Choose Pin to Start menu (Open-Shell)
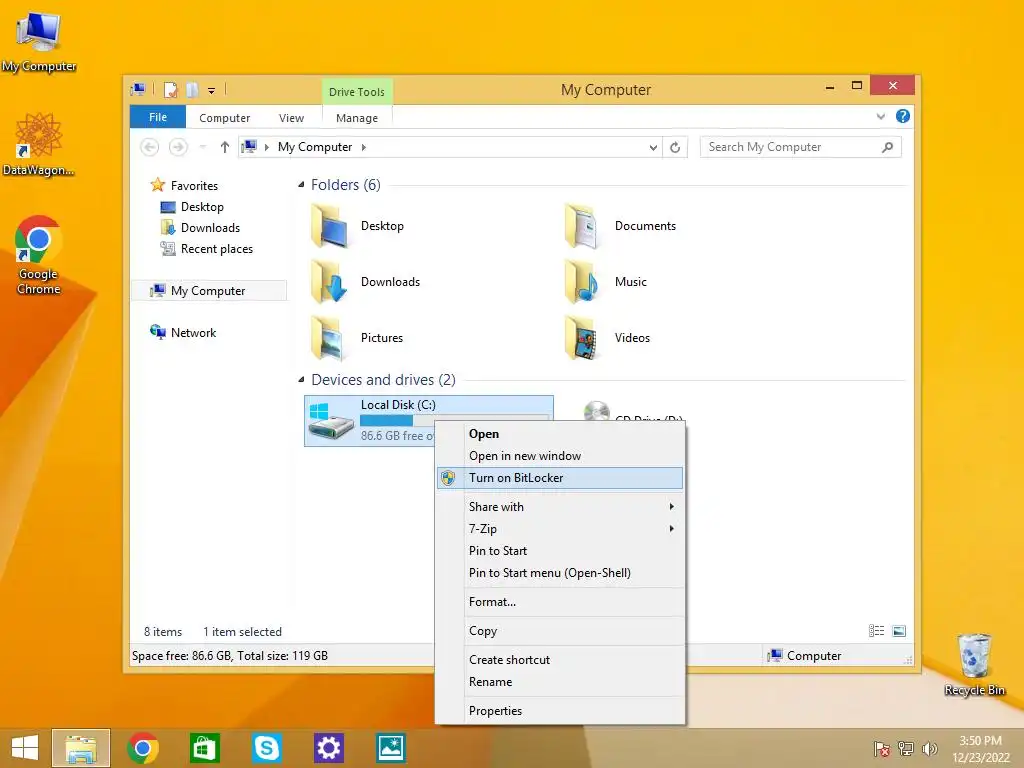This screenshot has width=1024, height=768. tap(560, 573)
